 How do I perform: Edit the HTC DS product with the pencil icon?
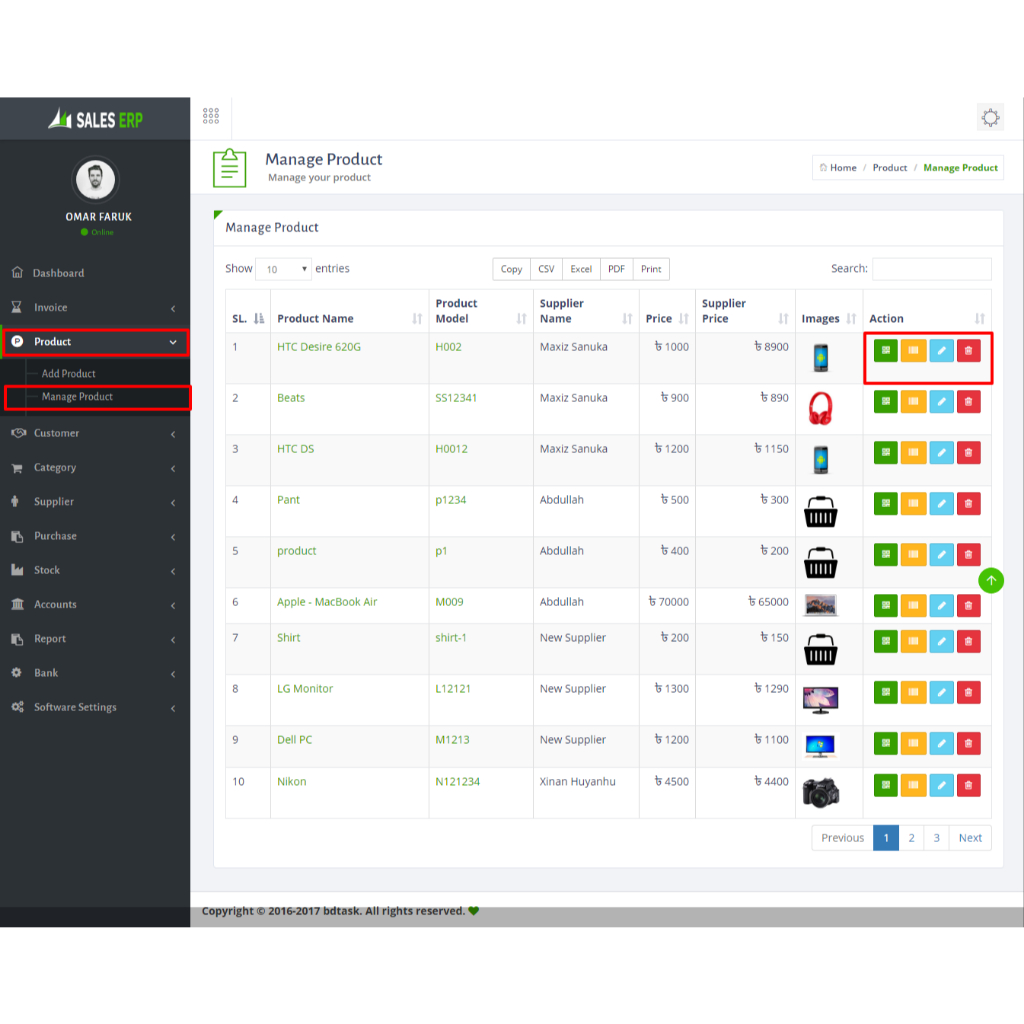pyautogui.click(x=941, y=453)
